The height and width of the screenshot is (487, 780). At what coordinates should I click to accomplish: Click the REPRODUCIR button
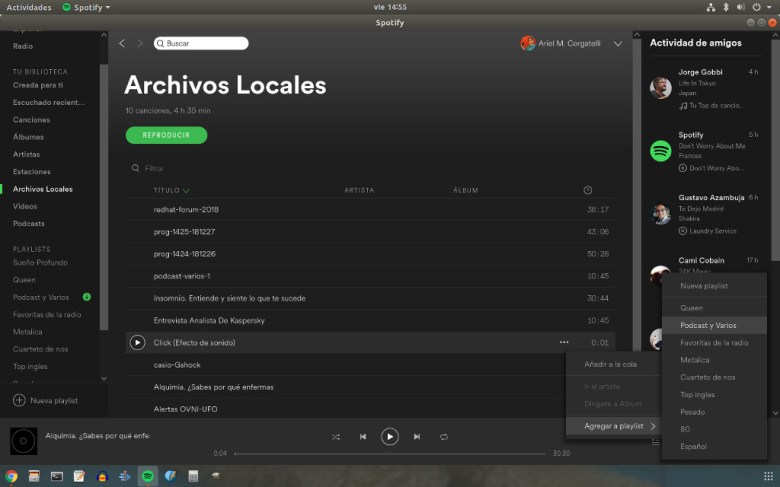coord(166,135)
